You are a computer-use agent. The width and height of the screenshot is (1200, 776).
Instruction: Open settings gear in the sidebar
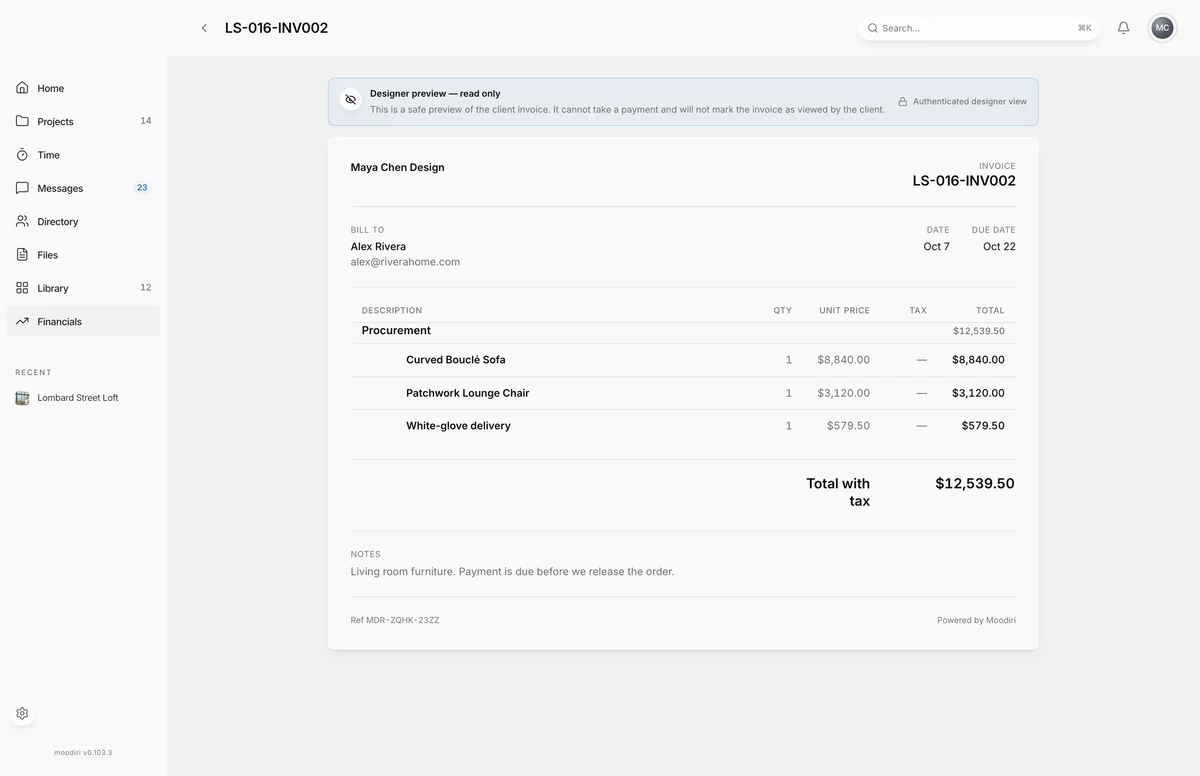coord(22,714)
